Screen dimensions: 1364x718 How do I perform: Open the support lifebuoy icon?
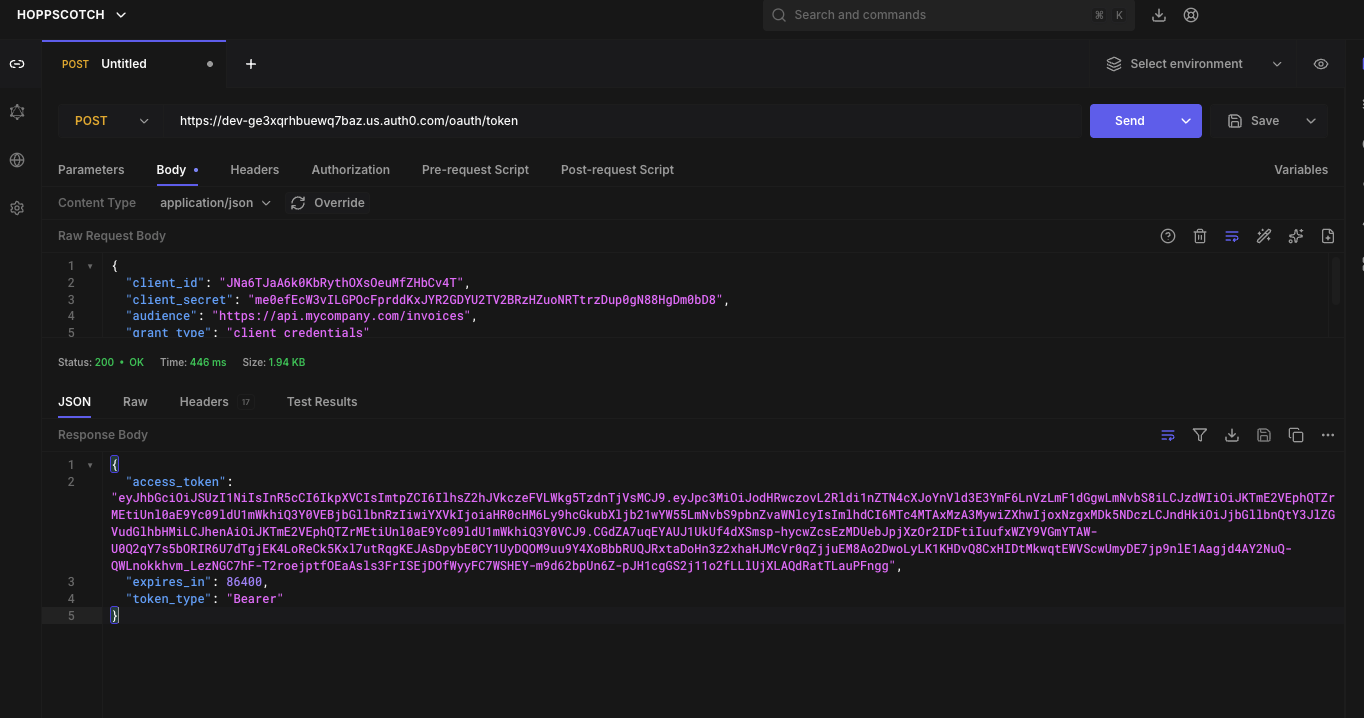1191,15
